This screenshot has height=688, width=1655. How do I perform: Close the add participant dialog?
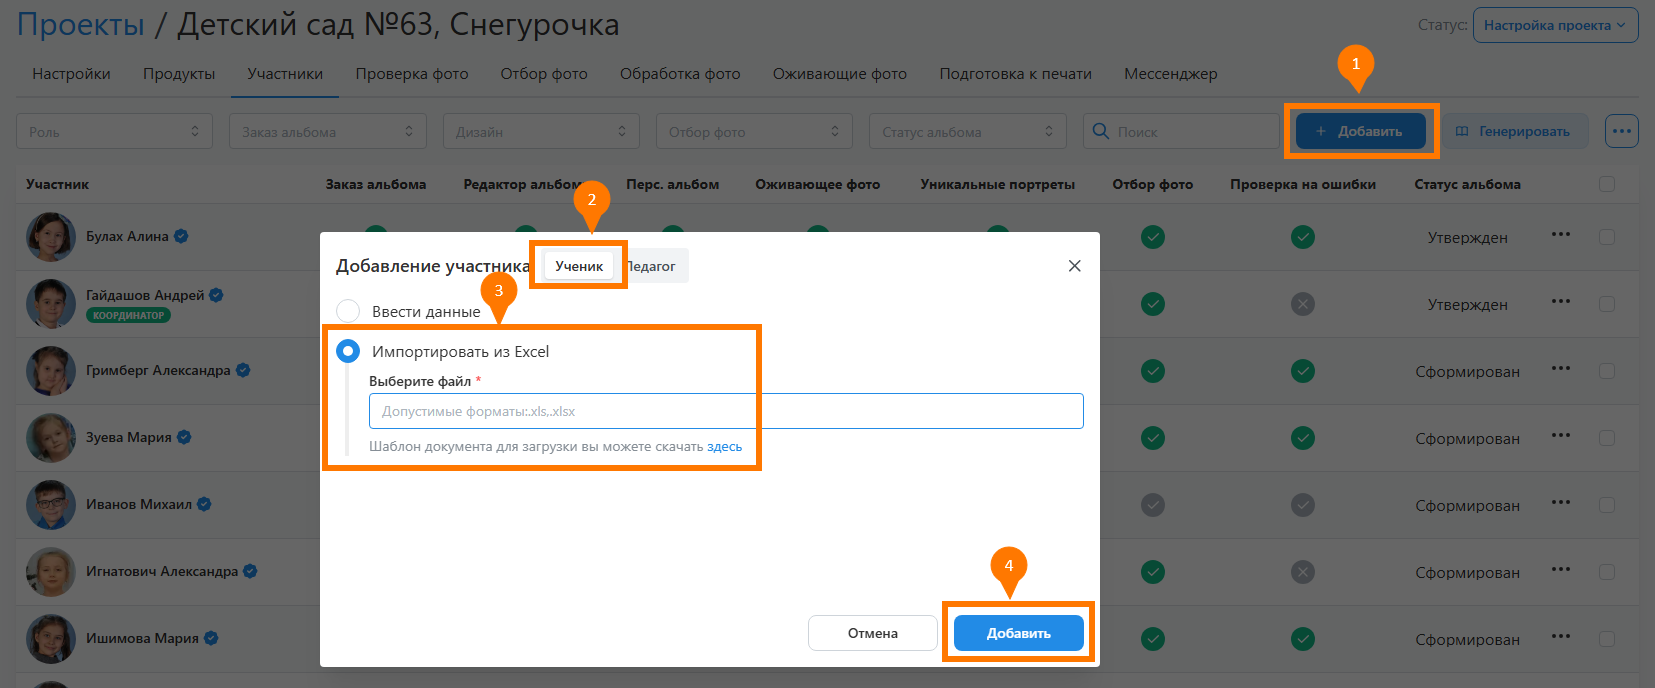(1074, 266)
